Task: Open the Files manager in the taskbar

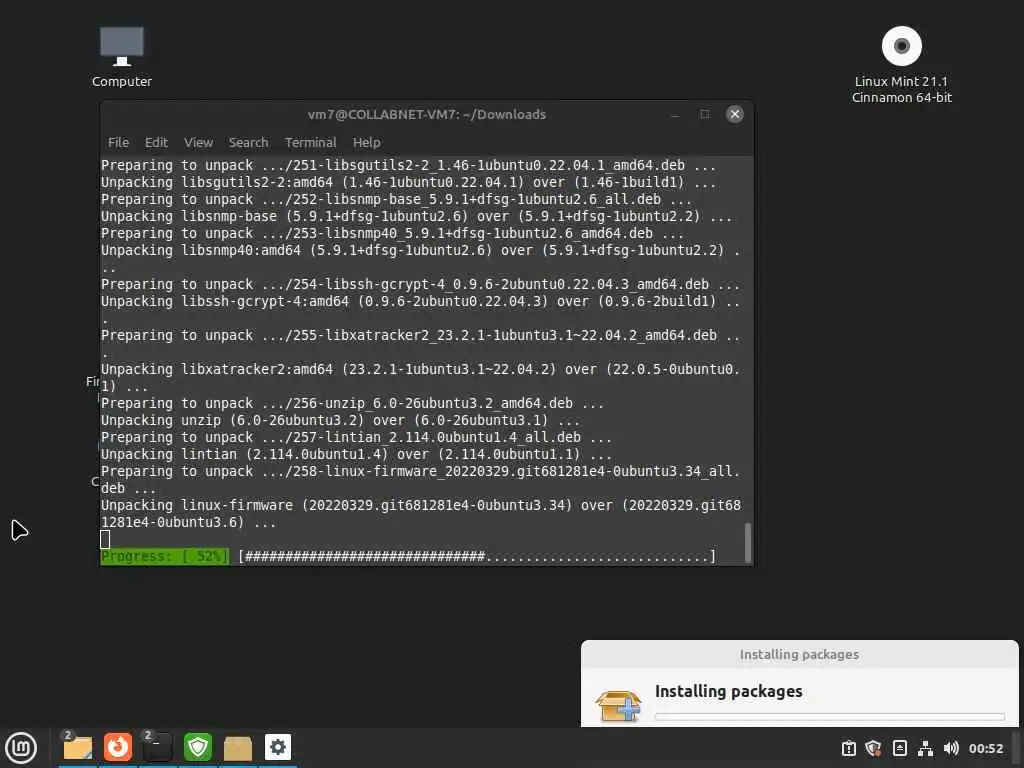Action: pyautogui.click(x=78, y=748)
